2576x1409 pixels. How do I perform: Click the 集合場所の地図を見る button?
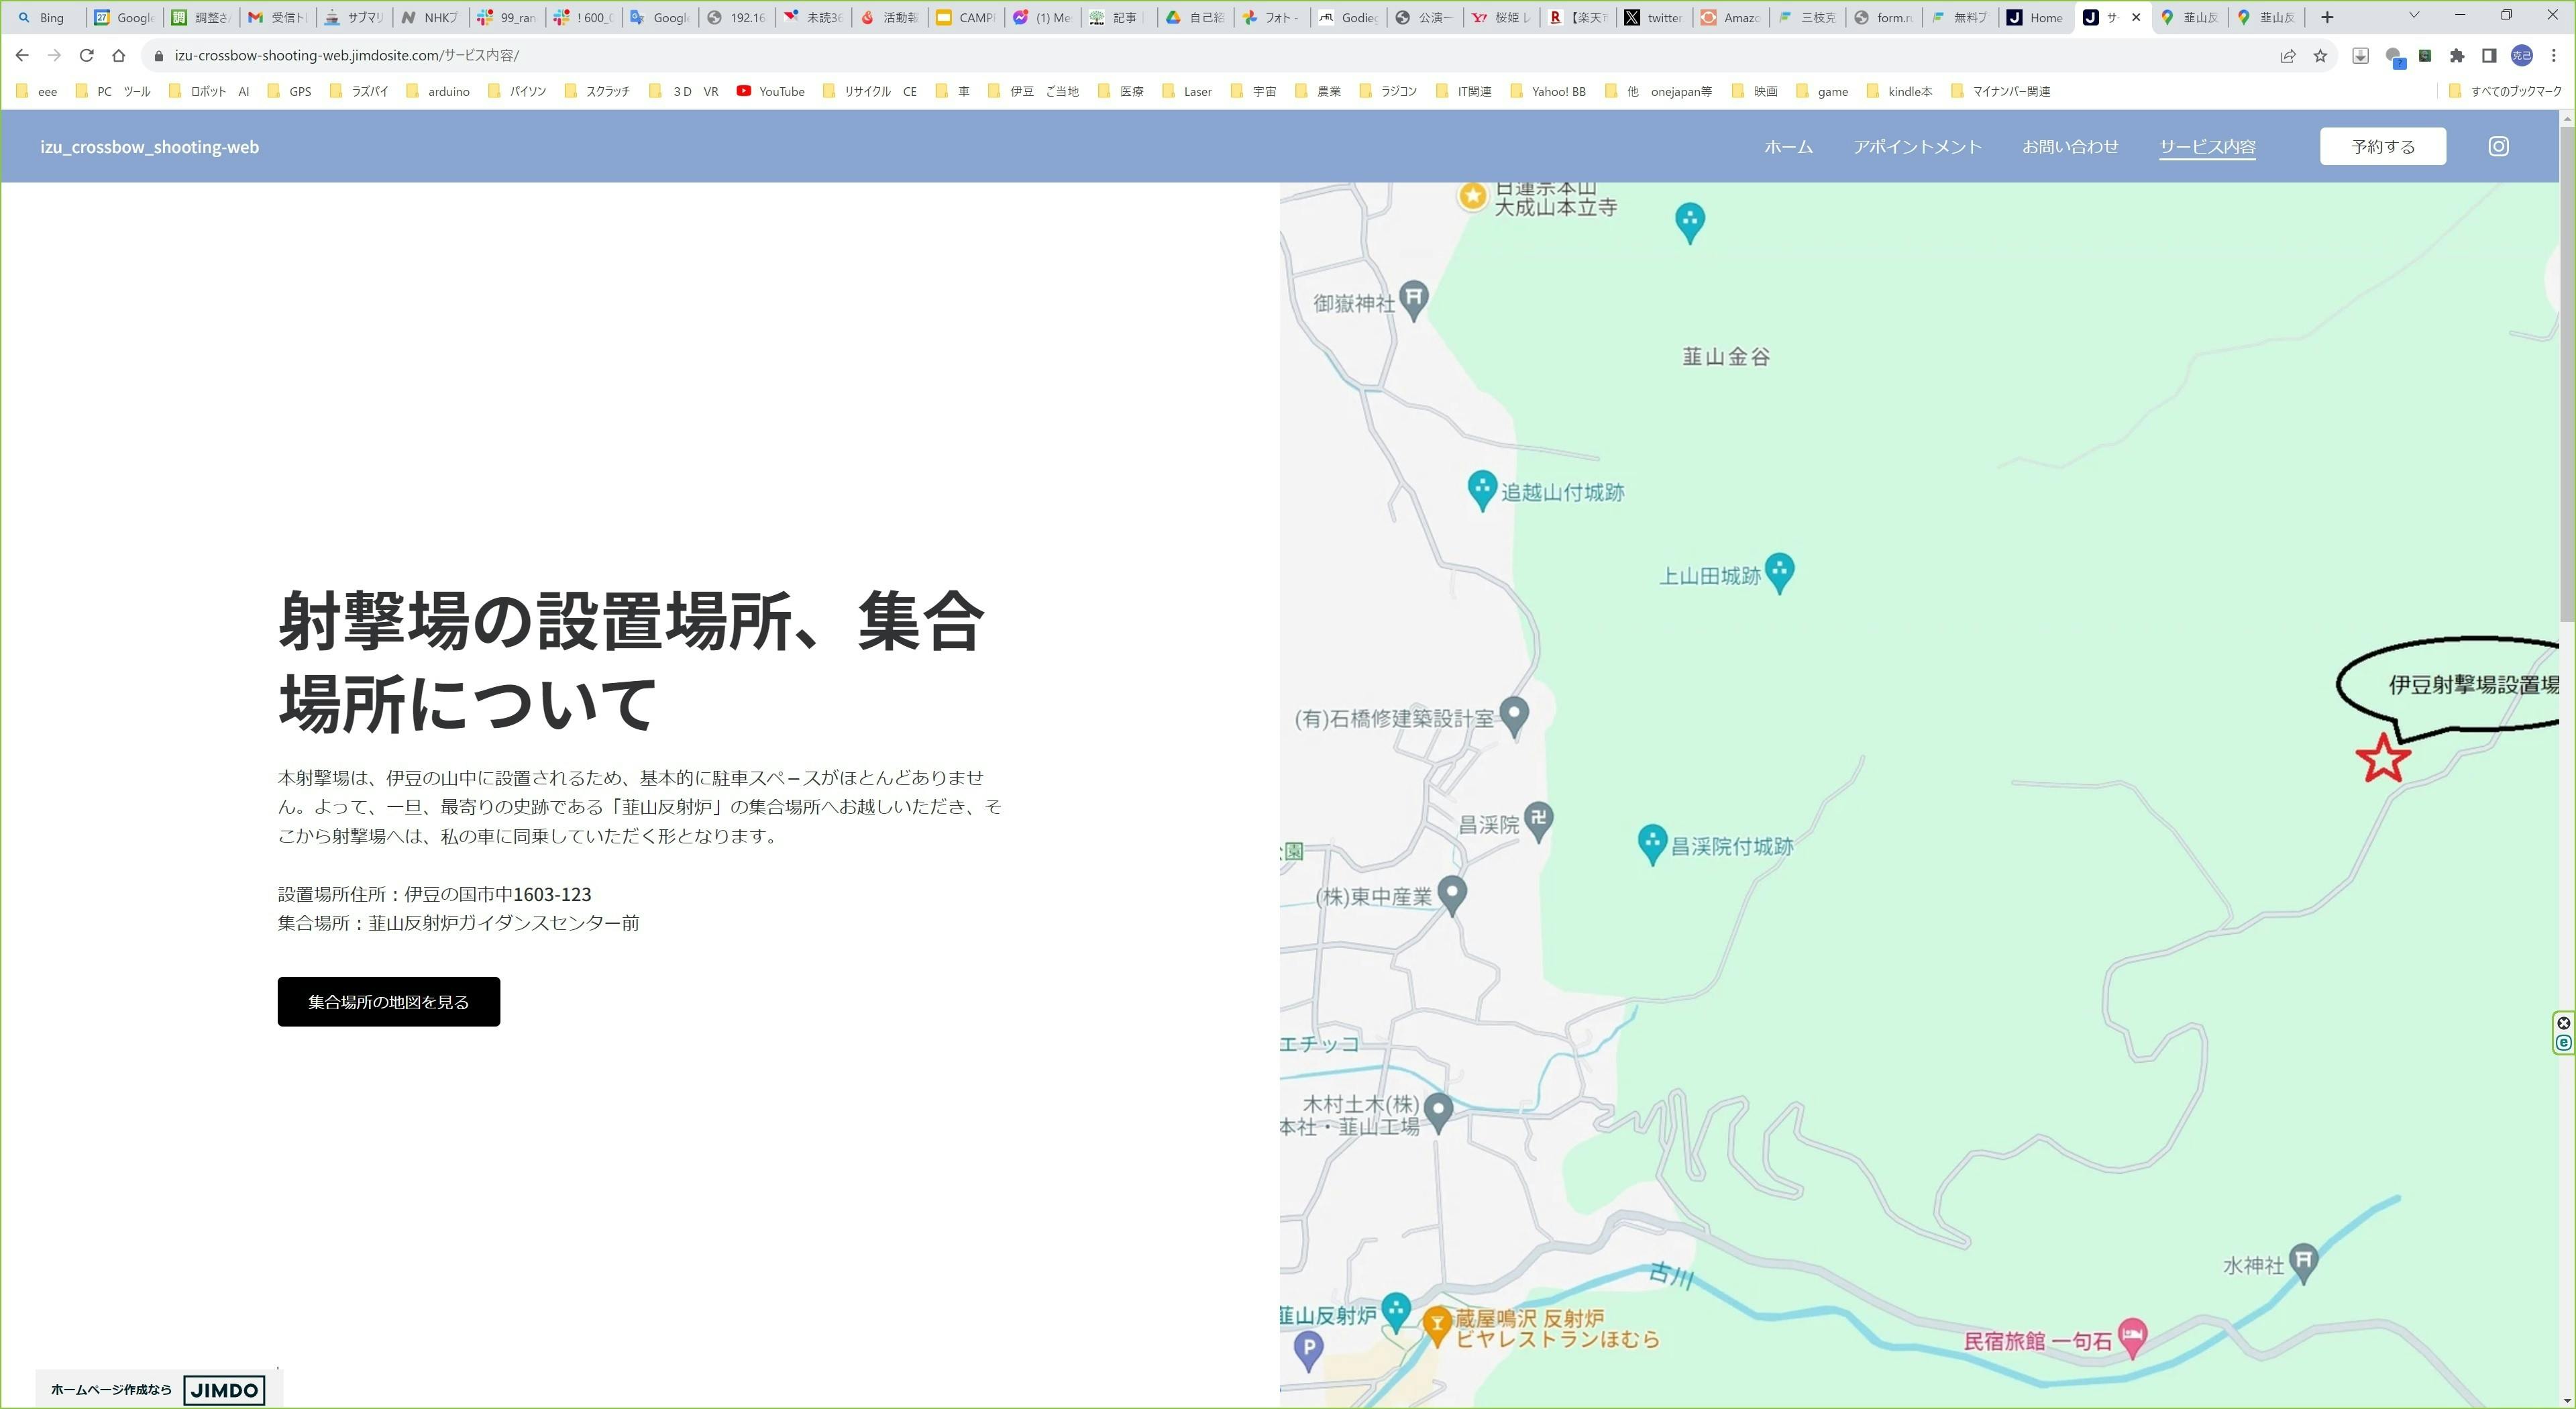(x=388, y=1001)
